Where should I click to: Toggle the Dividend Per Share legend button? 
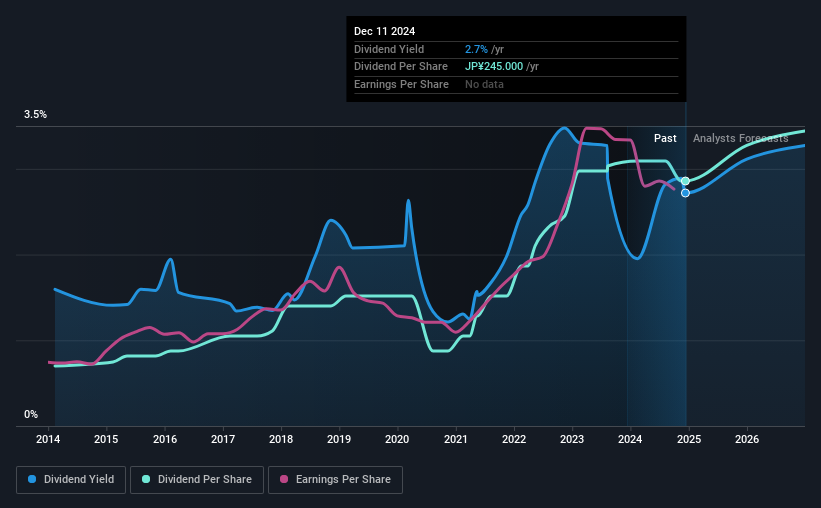[197, 480]
